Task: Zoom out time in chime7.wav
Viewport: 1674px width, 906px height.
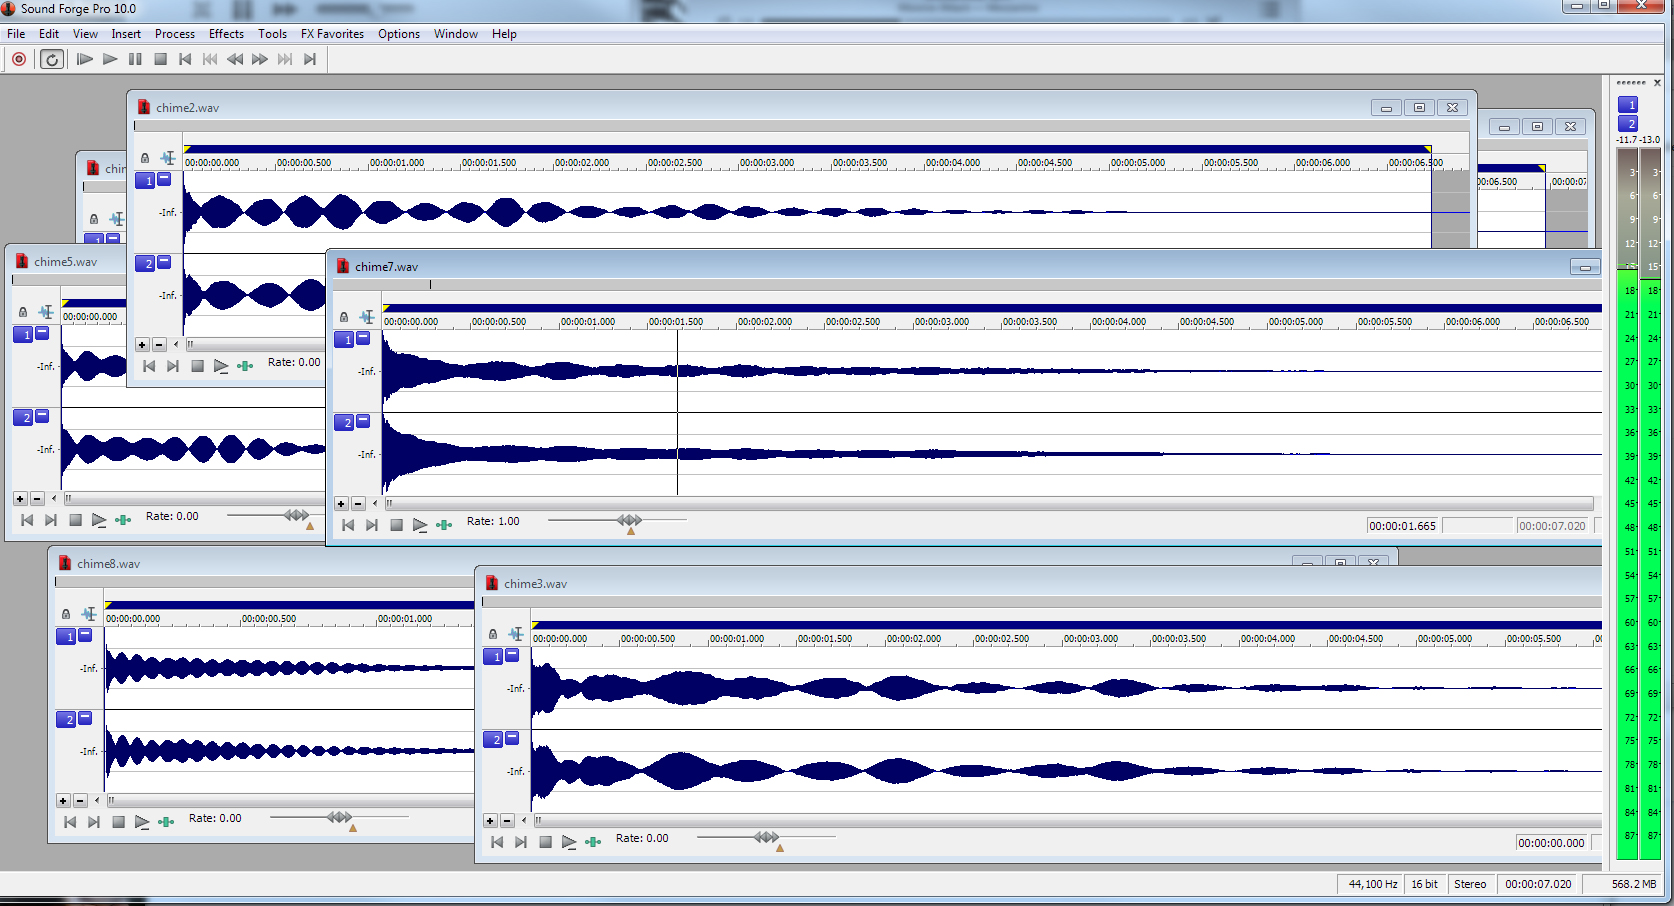Action: [x=358, y=504]
